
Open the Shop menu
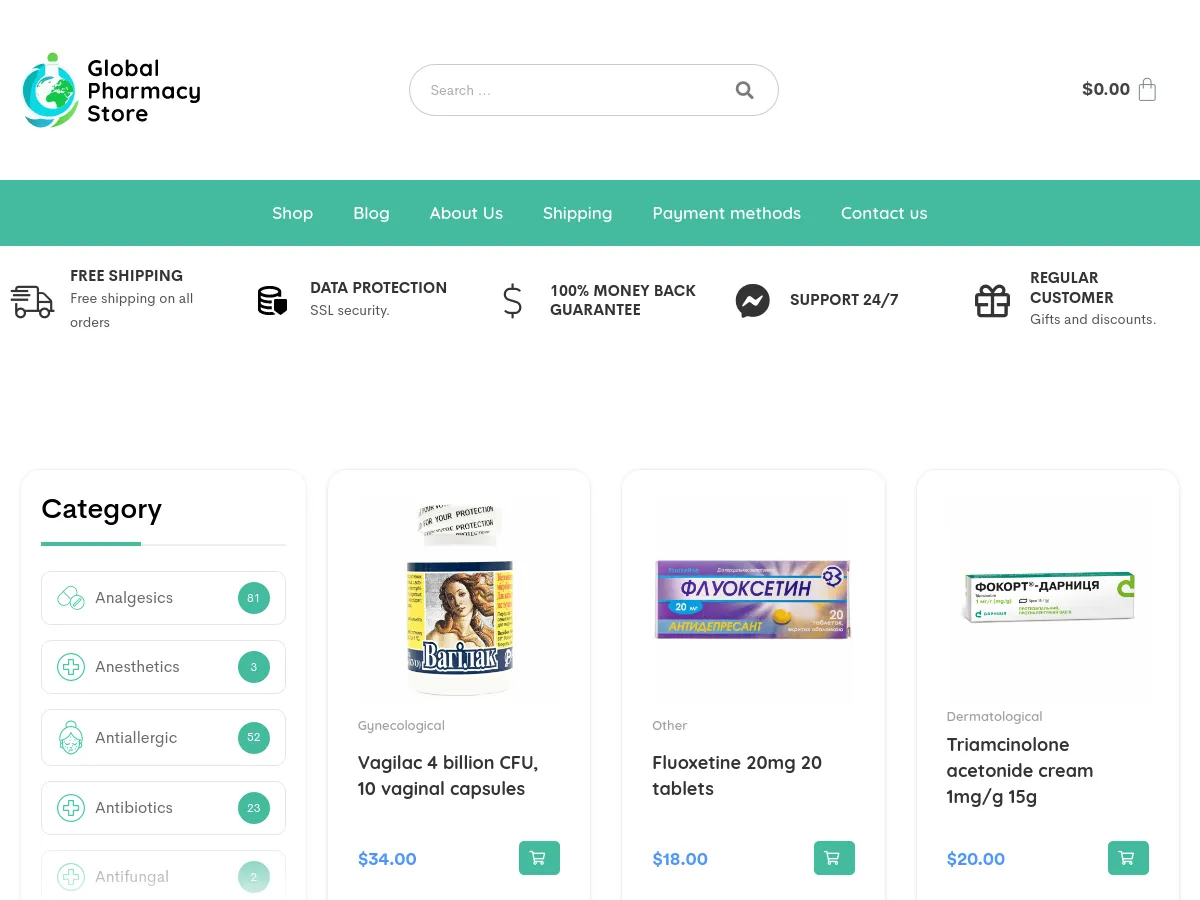pyautogui.click(x=292, y=213)
